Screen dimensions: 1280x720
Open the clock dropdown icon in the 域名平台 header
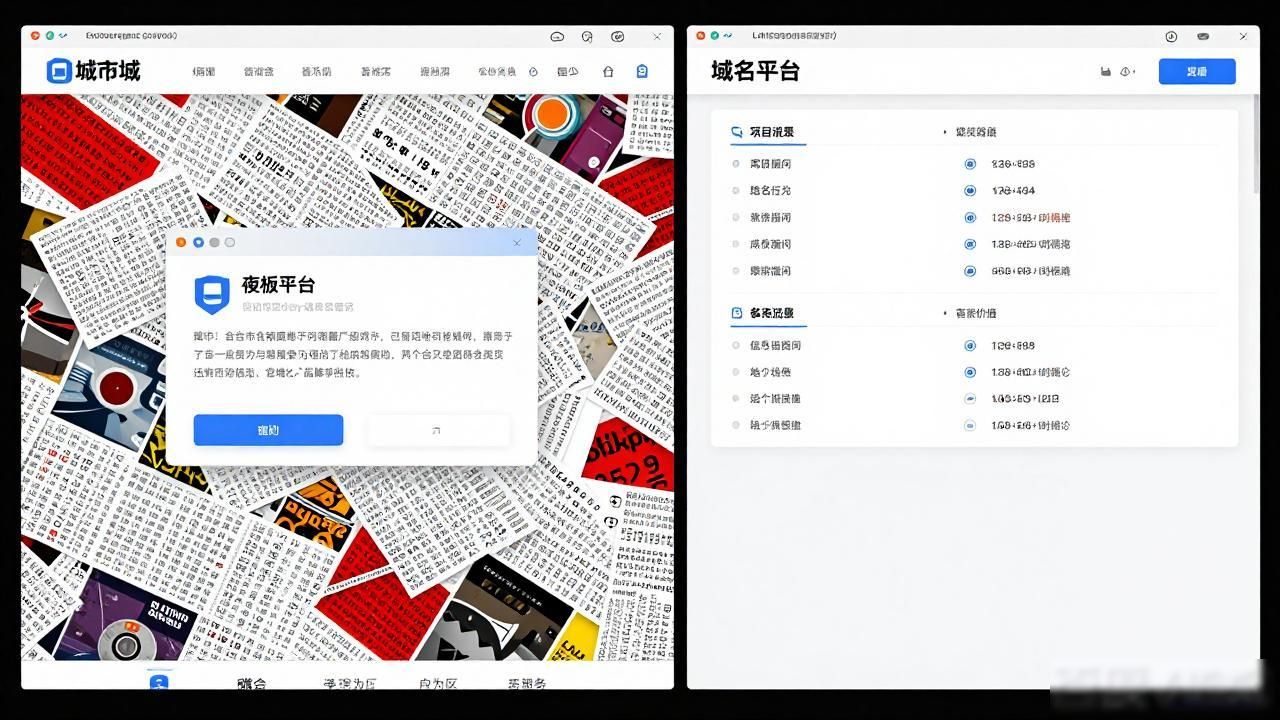[x=1127, y=72]
